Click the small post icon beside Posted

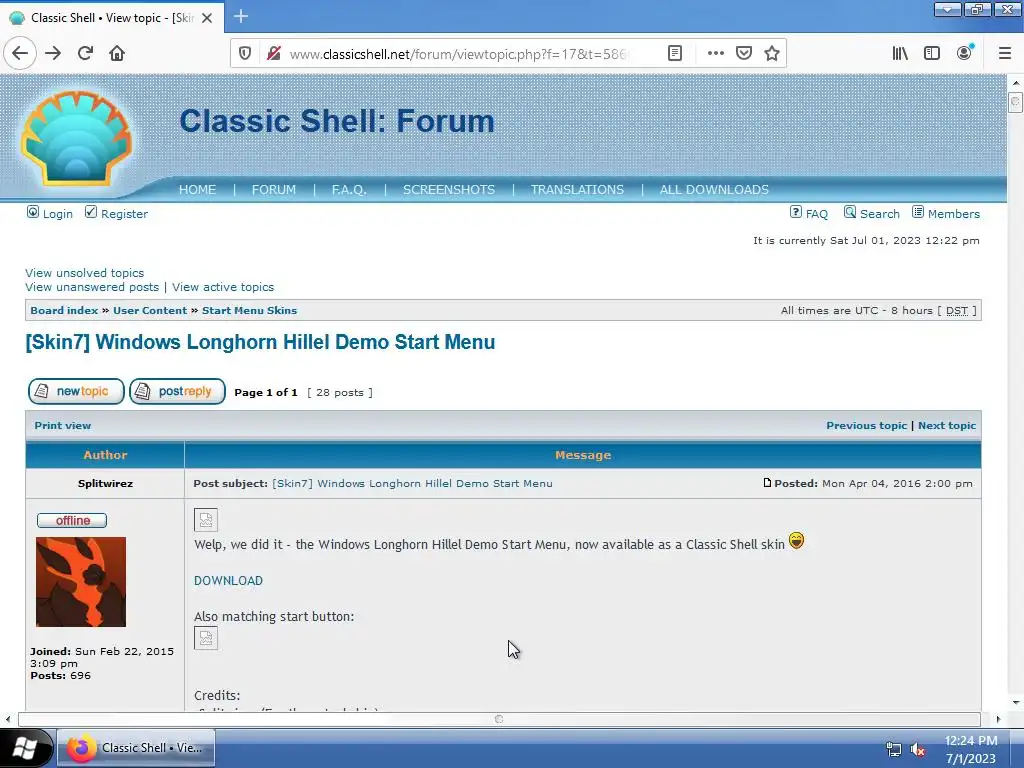767,483
